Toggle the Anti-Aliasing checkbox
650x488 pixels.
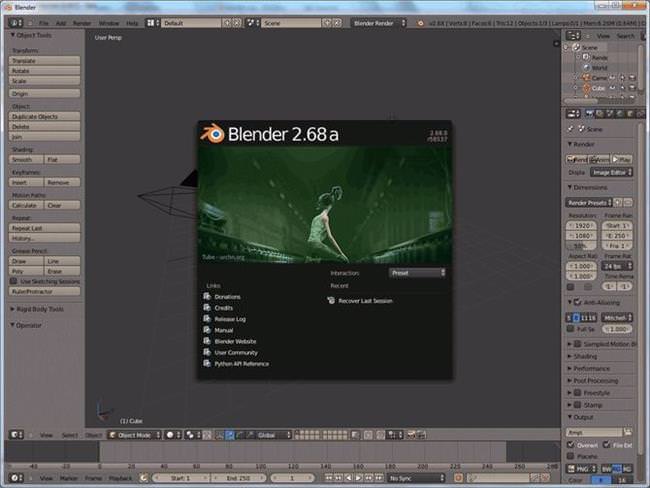(x=577, y=302)
